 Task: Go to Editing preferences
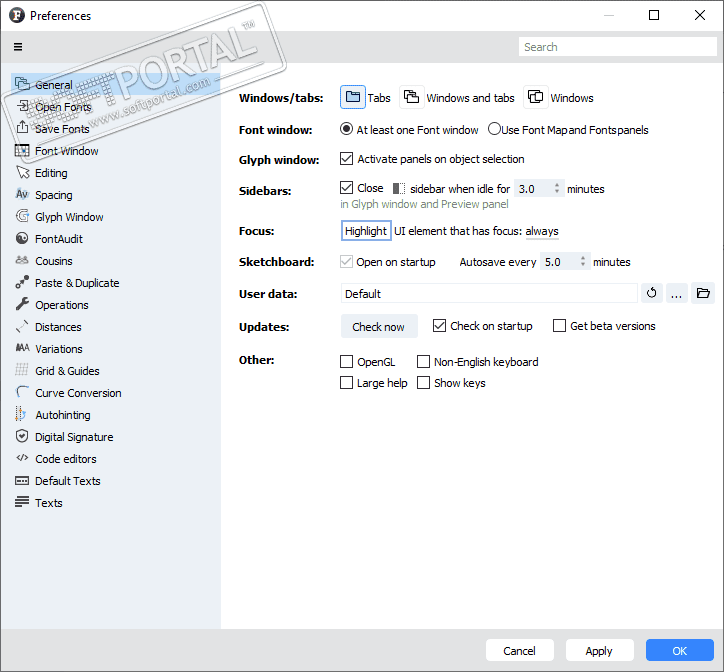tap(115, 173)
